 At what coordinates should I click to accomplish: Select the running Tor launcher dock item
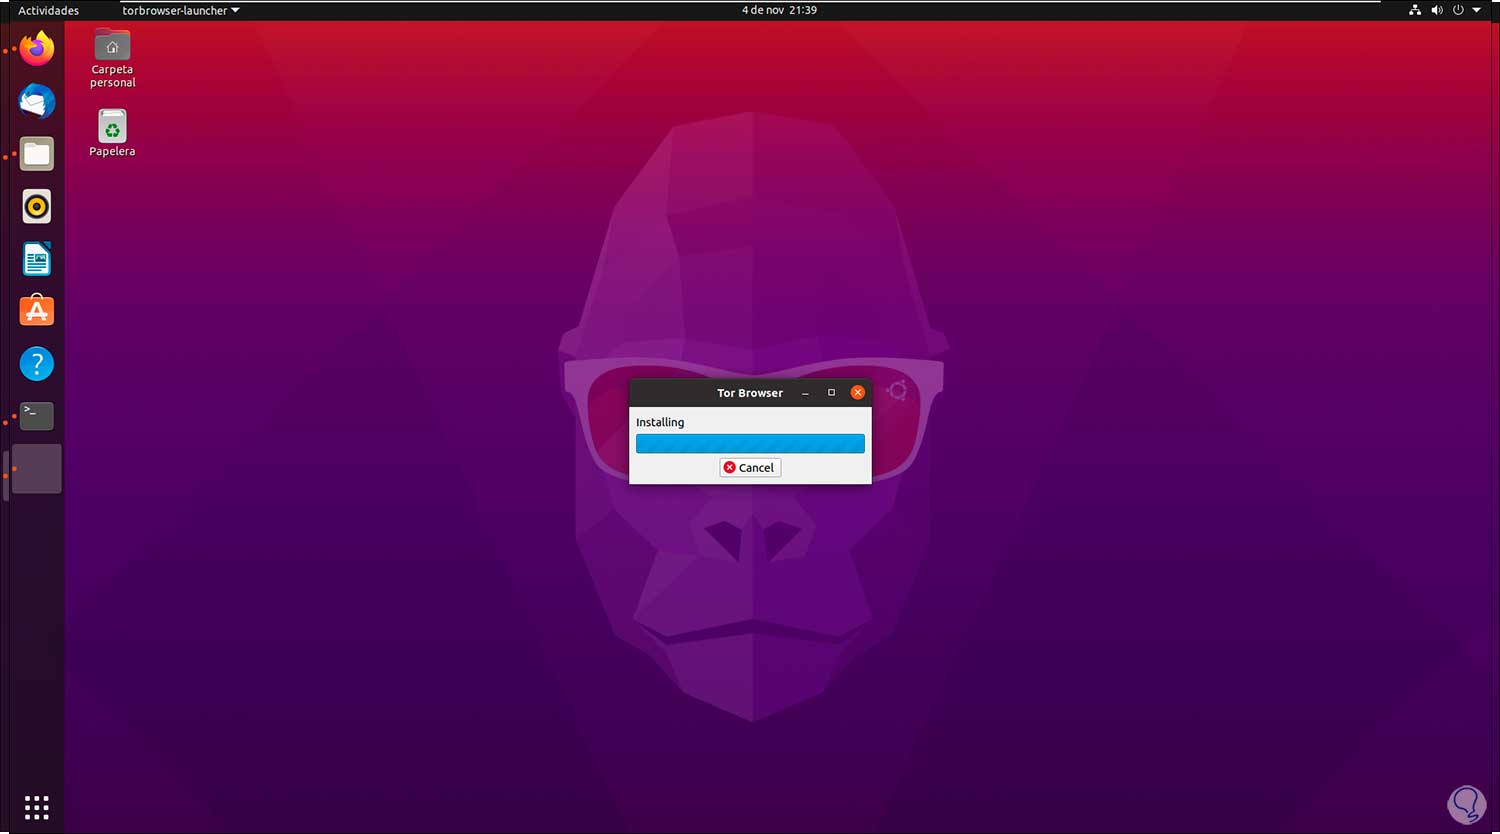[x=37, y=469]
